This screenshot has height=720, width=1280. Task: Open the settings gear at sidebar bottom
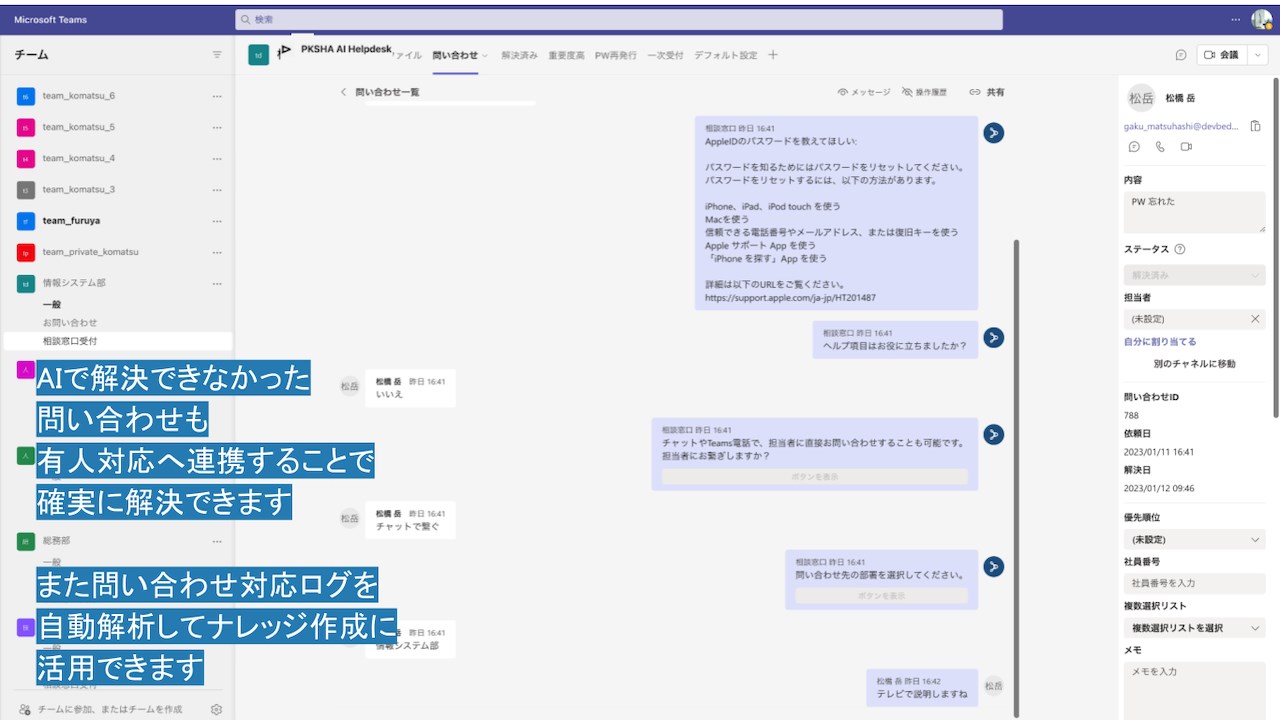pyautogui.click(x=216, y=709)
